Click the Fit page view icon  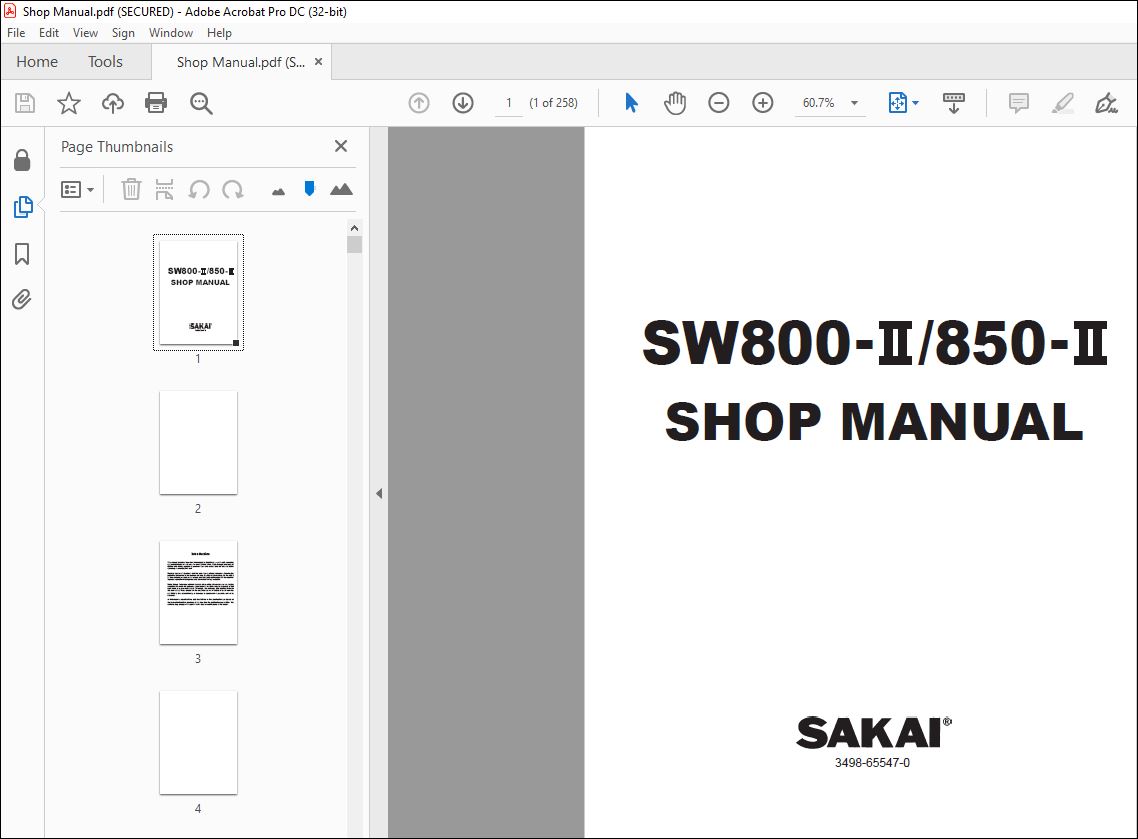click(x=898, y=103)
